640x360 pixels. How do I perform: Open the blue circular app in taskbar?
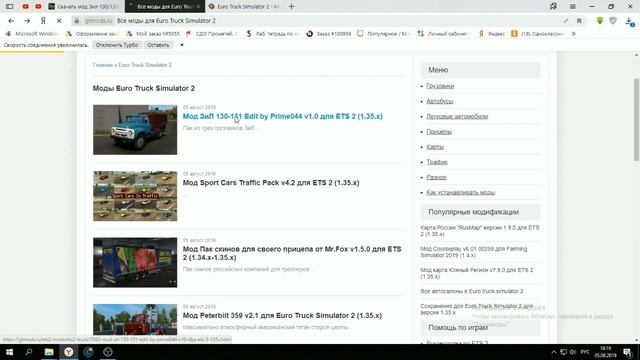(x=88, y=352)
